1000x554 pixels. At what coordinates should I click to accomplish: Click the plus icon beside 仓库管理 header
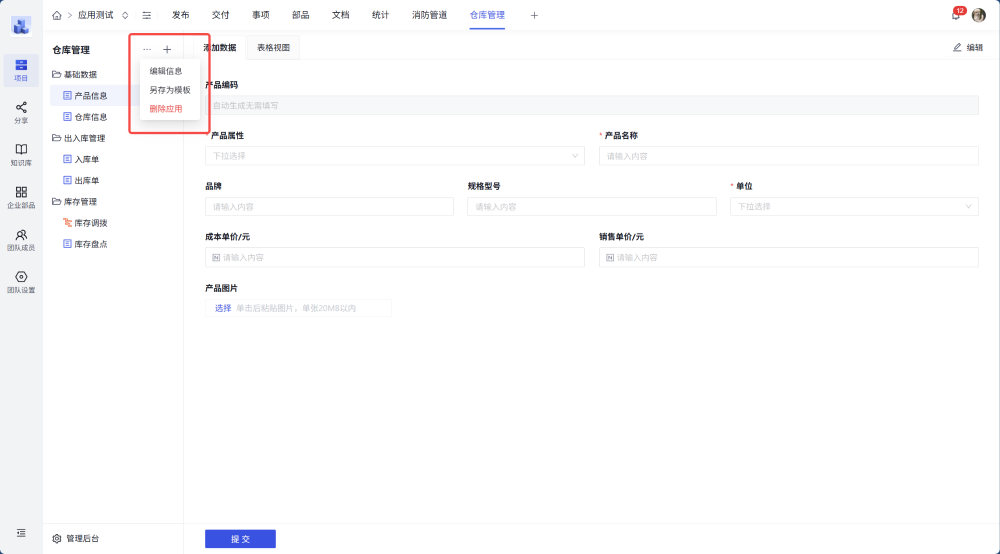167,50
